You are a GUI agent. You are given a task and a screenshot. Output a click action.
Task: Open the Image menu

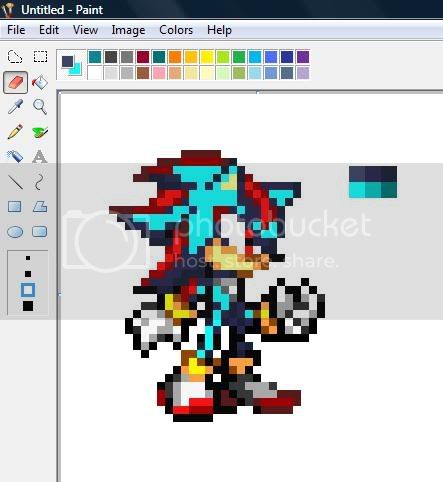[128, 30]
